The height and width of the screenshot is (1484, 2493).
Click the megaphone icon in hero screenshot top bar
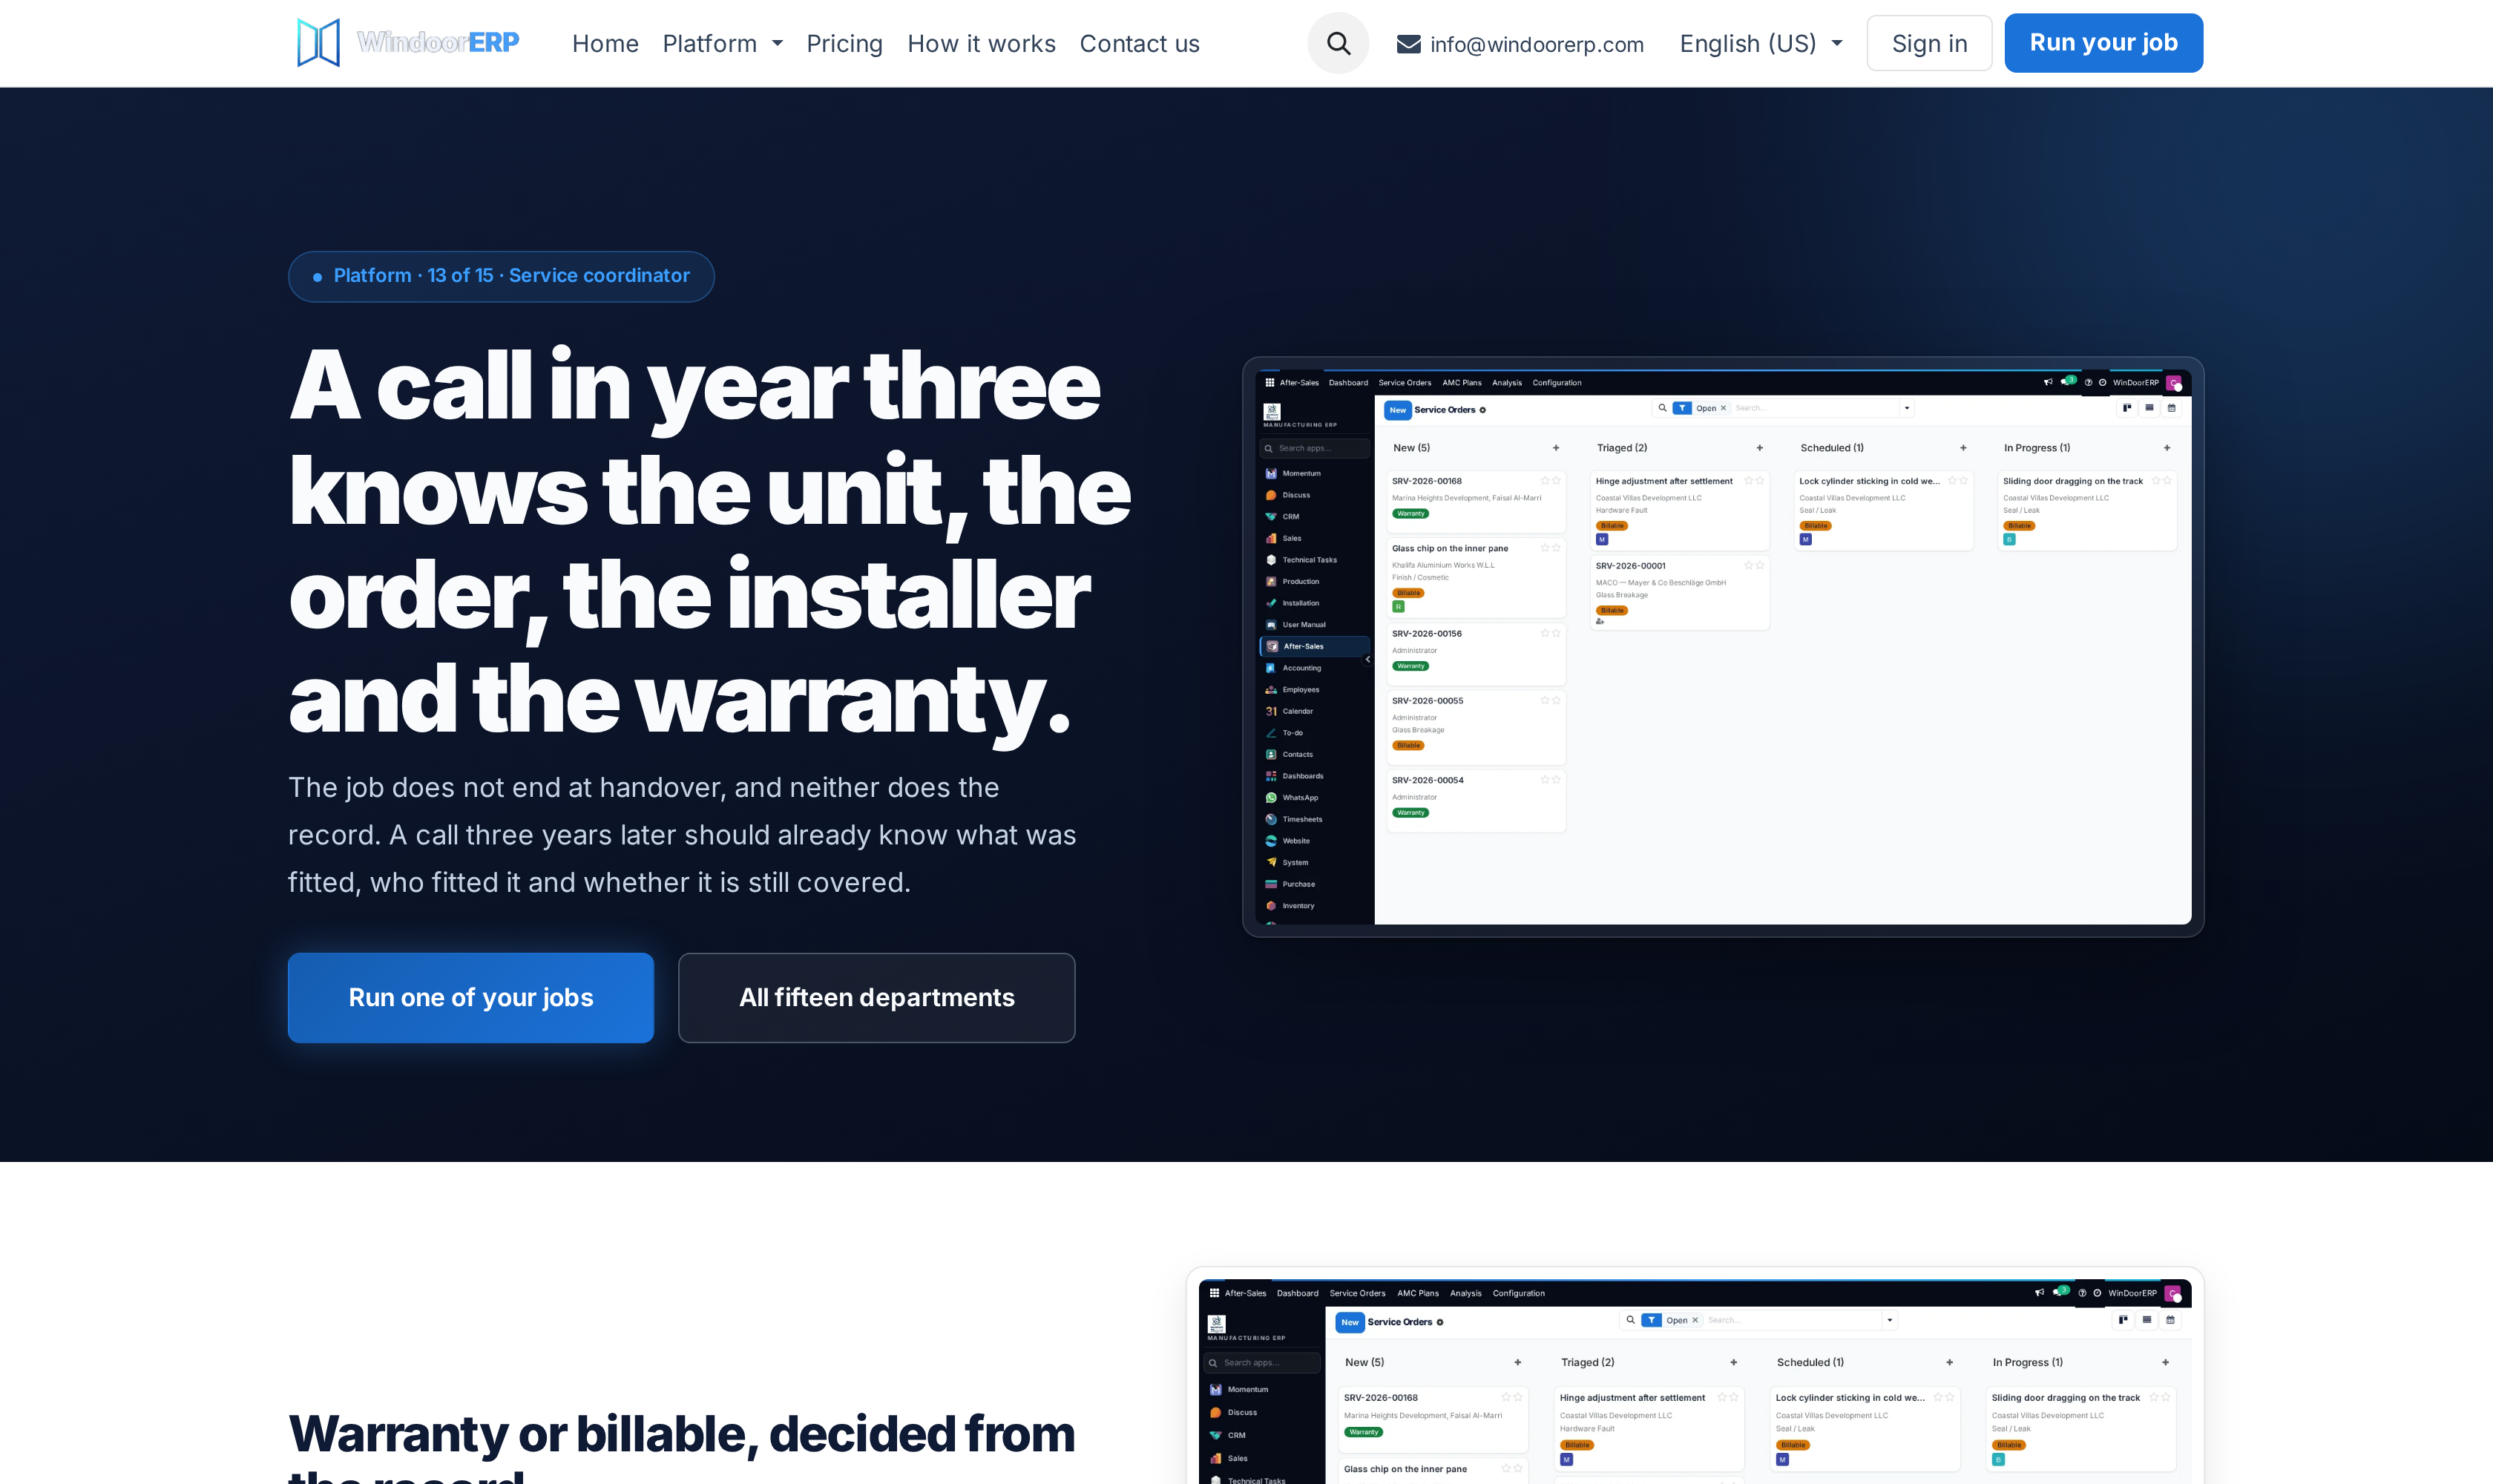[2047, 382]
